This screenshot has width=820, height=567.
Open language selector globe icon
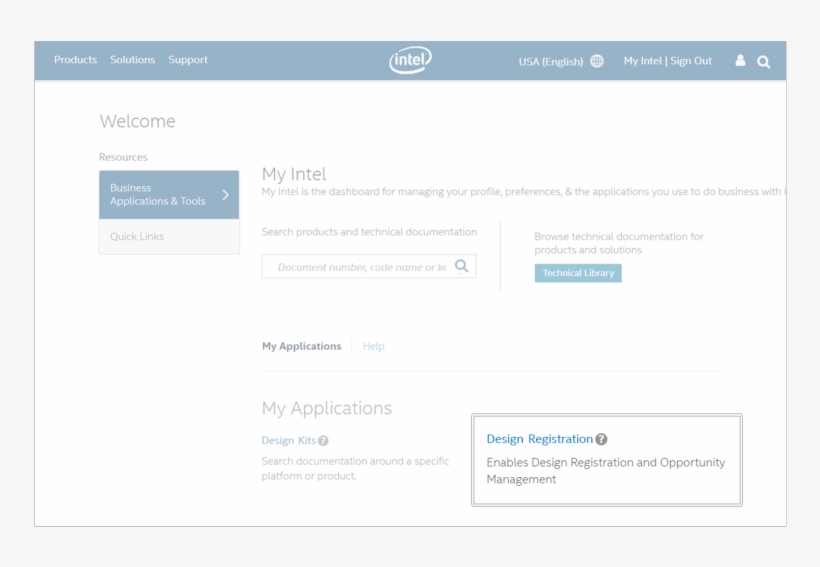tap(597, 61)
